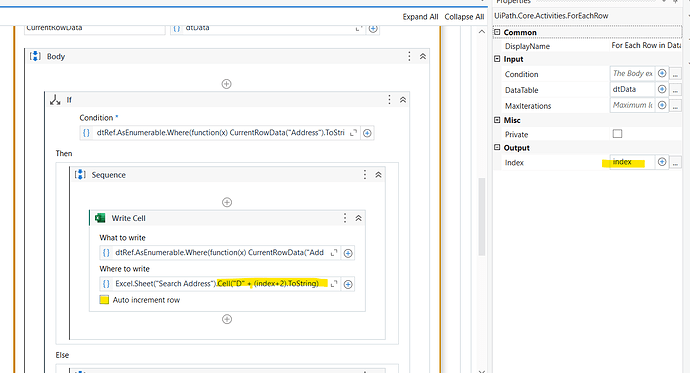Click the Condition property field
This screenshot has width=690, height=373.
tap(632, 73)
